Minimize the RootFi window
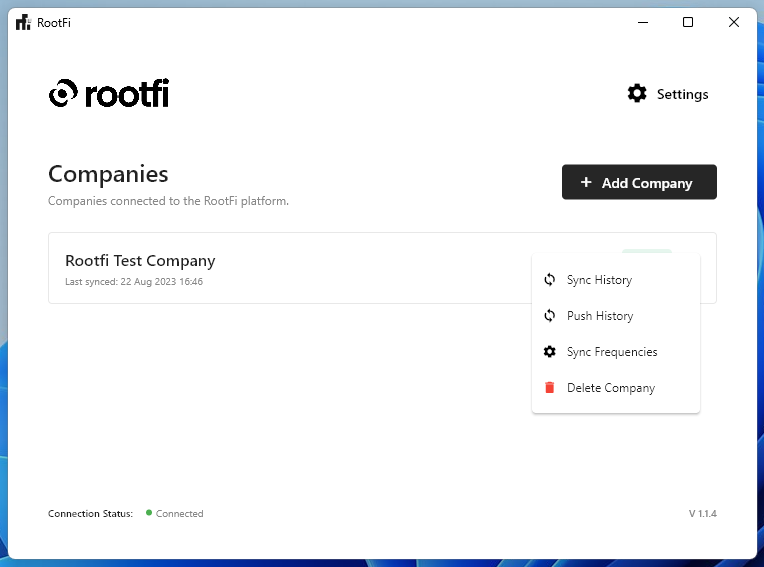Screen dimensions: 764x567 point(643,22)
